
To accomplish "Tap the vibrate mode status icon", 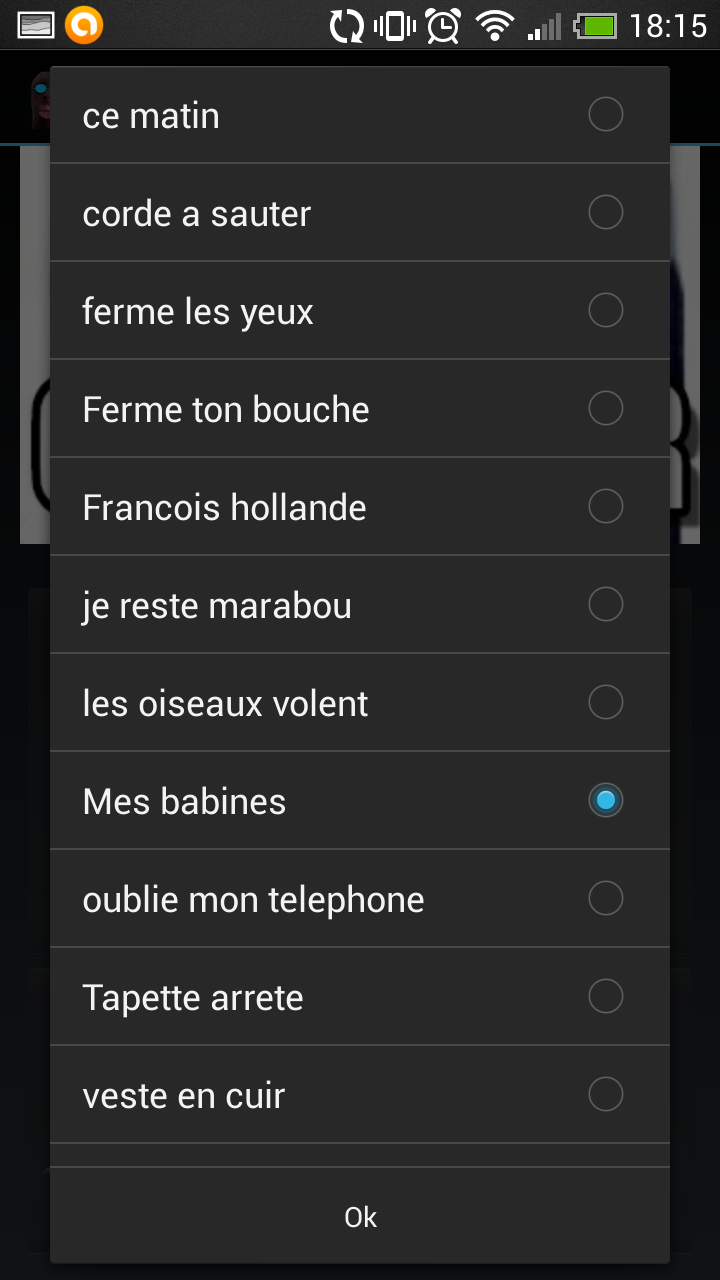I will point(395,26).
